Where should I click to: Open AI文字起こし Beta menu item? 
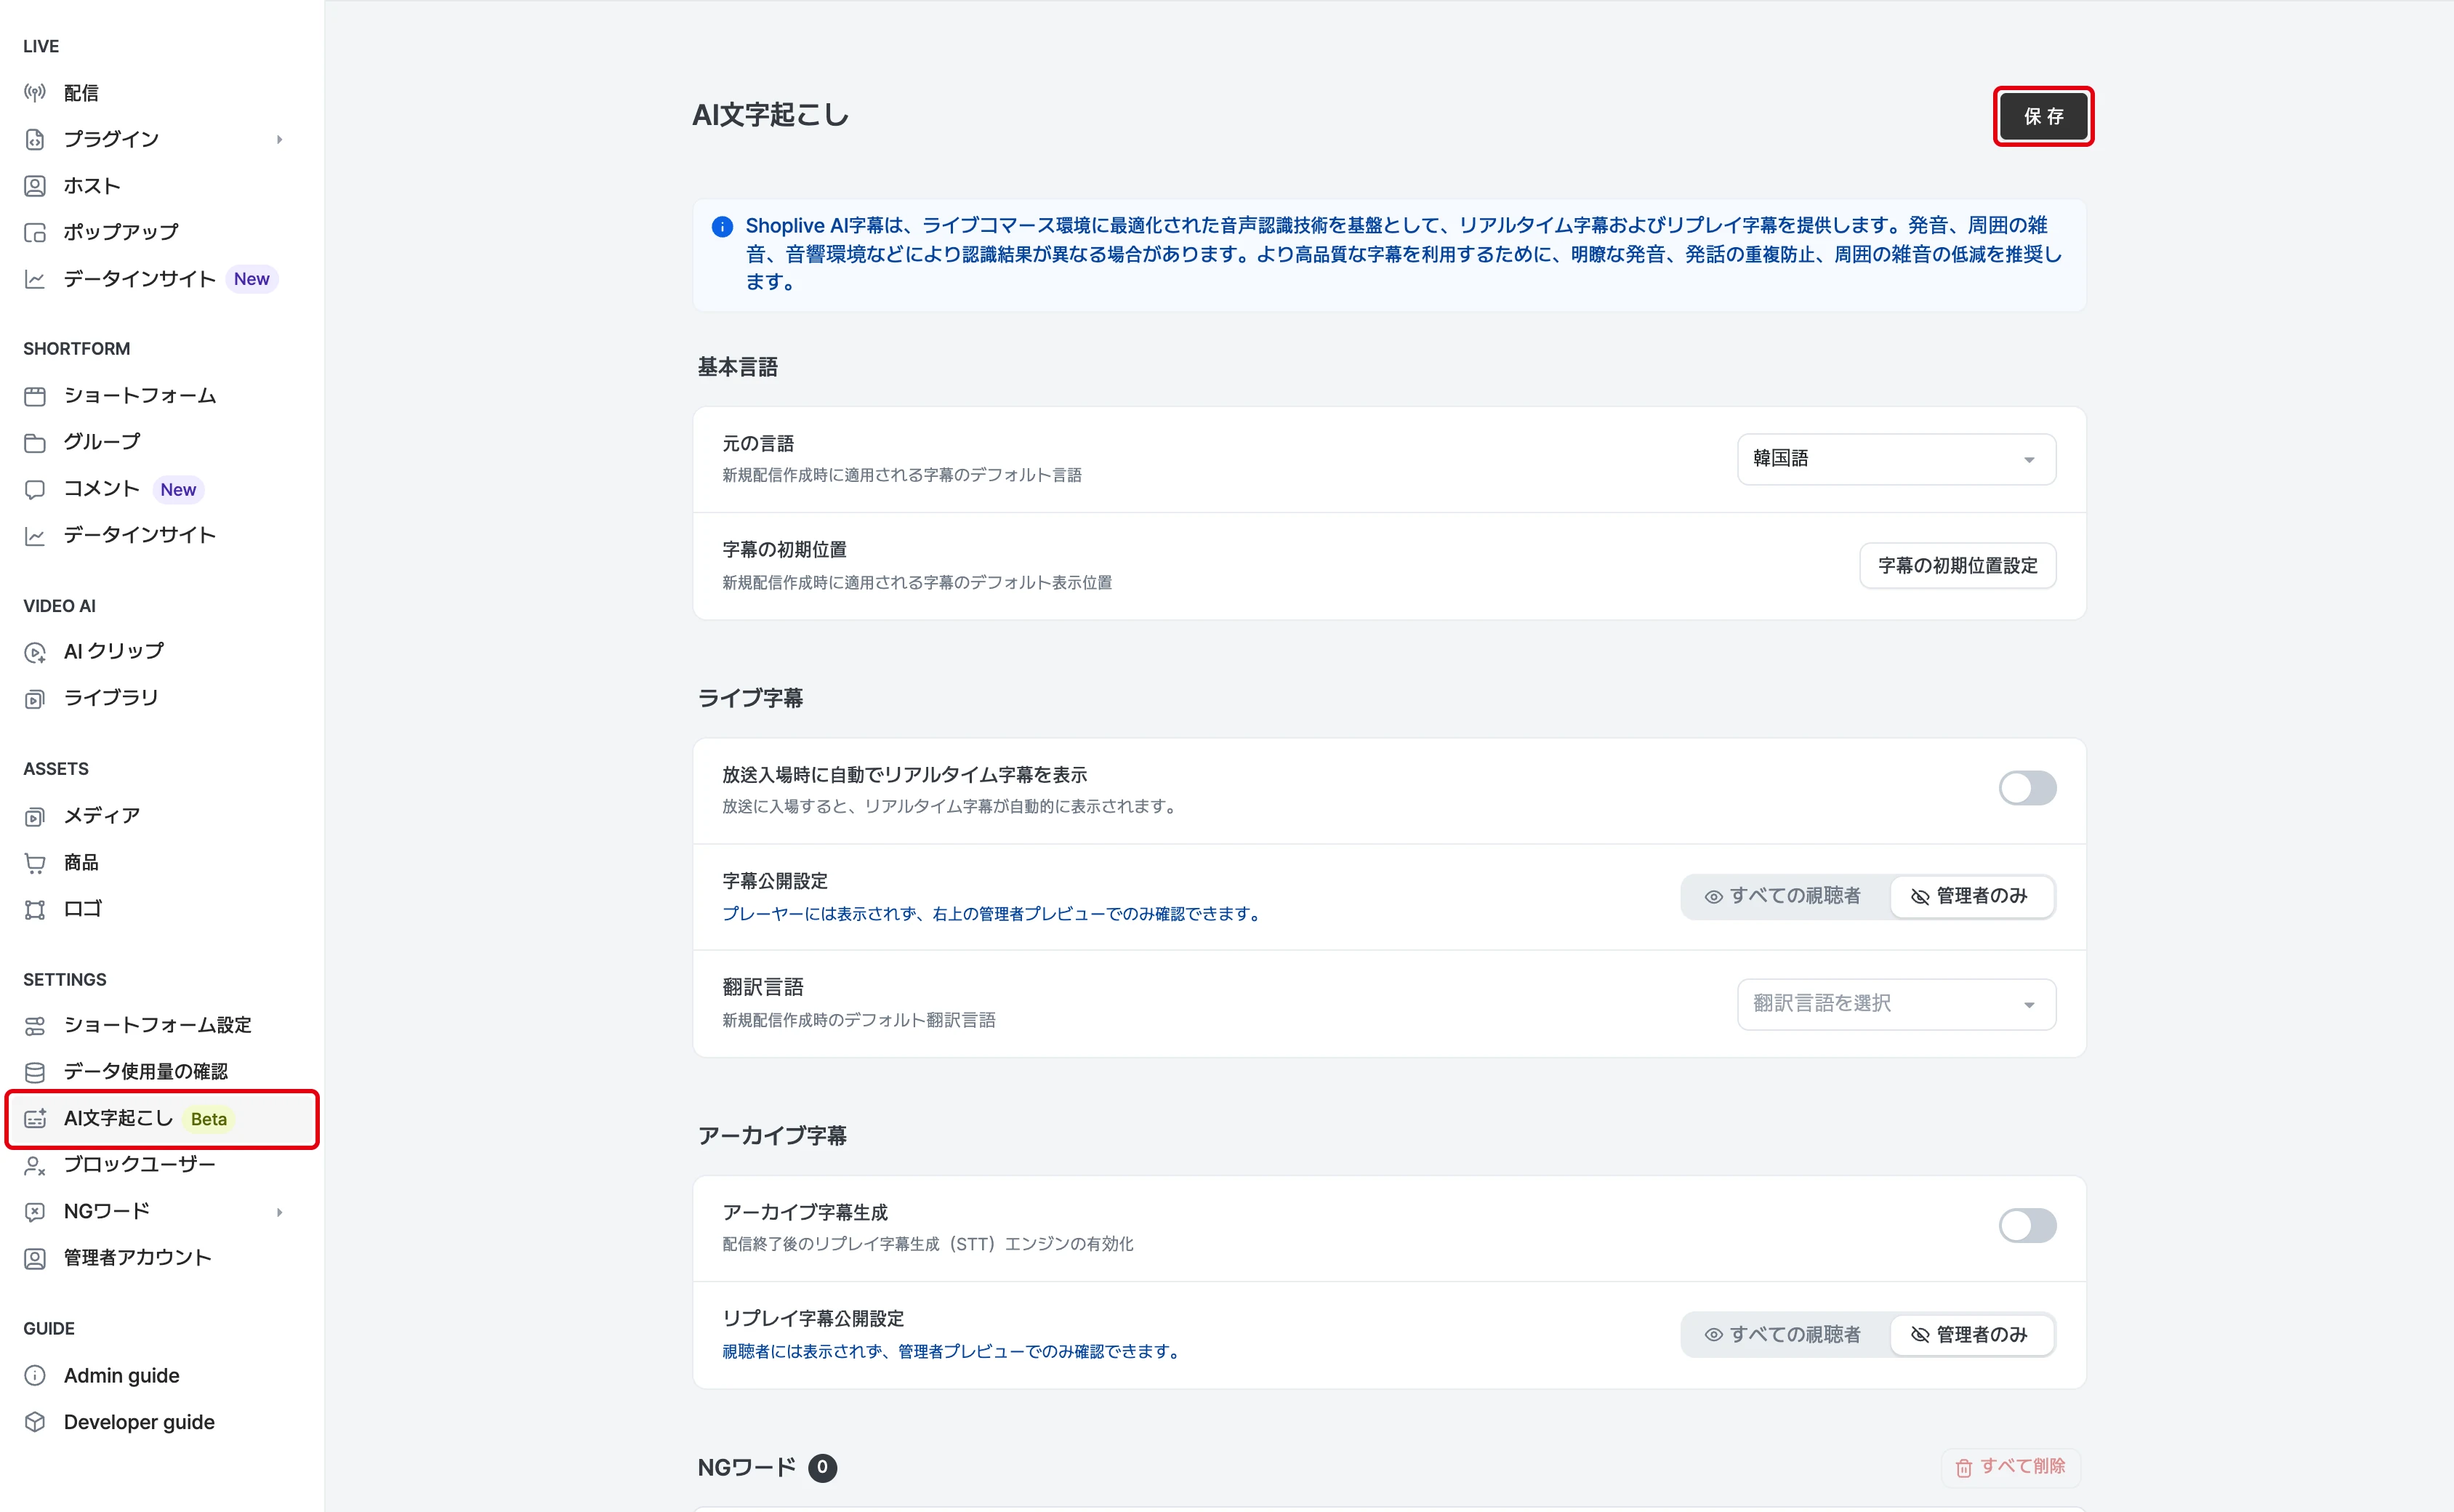(162, 1119)
